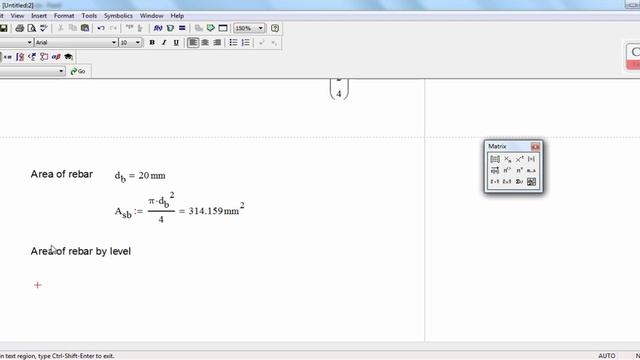
Task: Open Symbolic keyword palette with graduation cap
Action: coord(68,57)
